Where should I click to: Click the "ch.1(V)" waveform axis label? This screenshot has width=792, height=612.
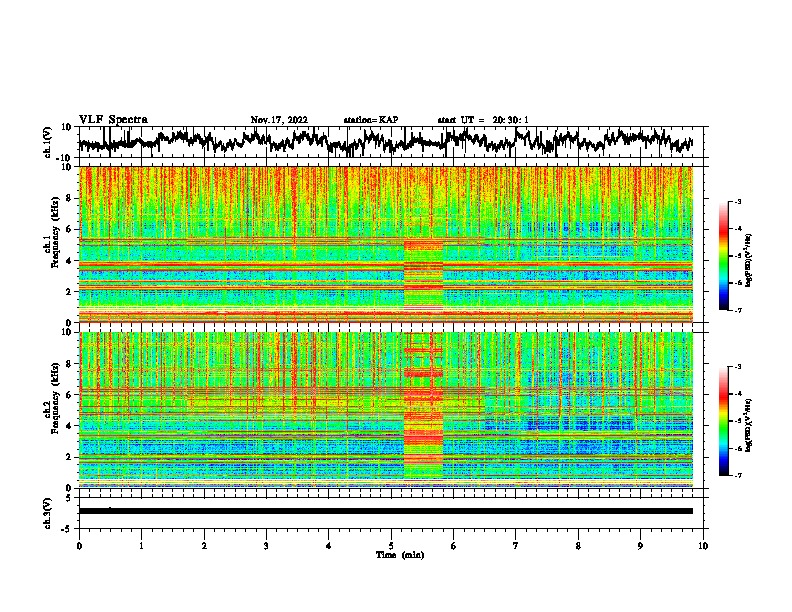(48, 142)
